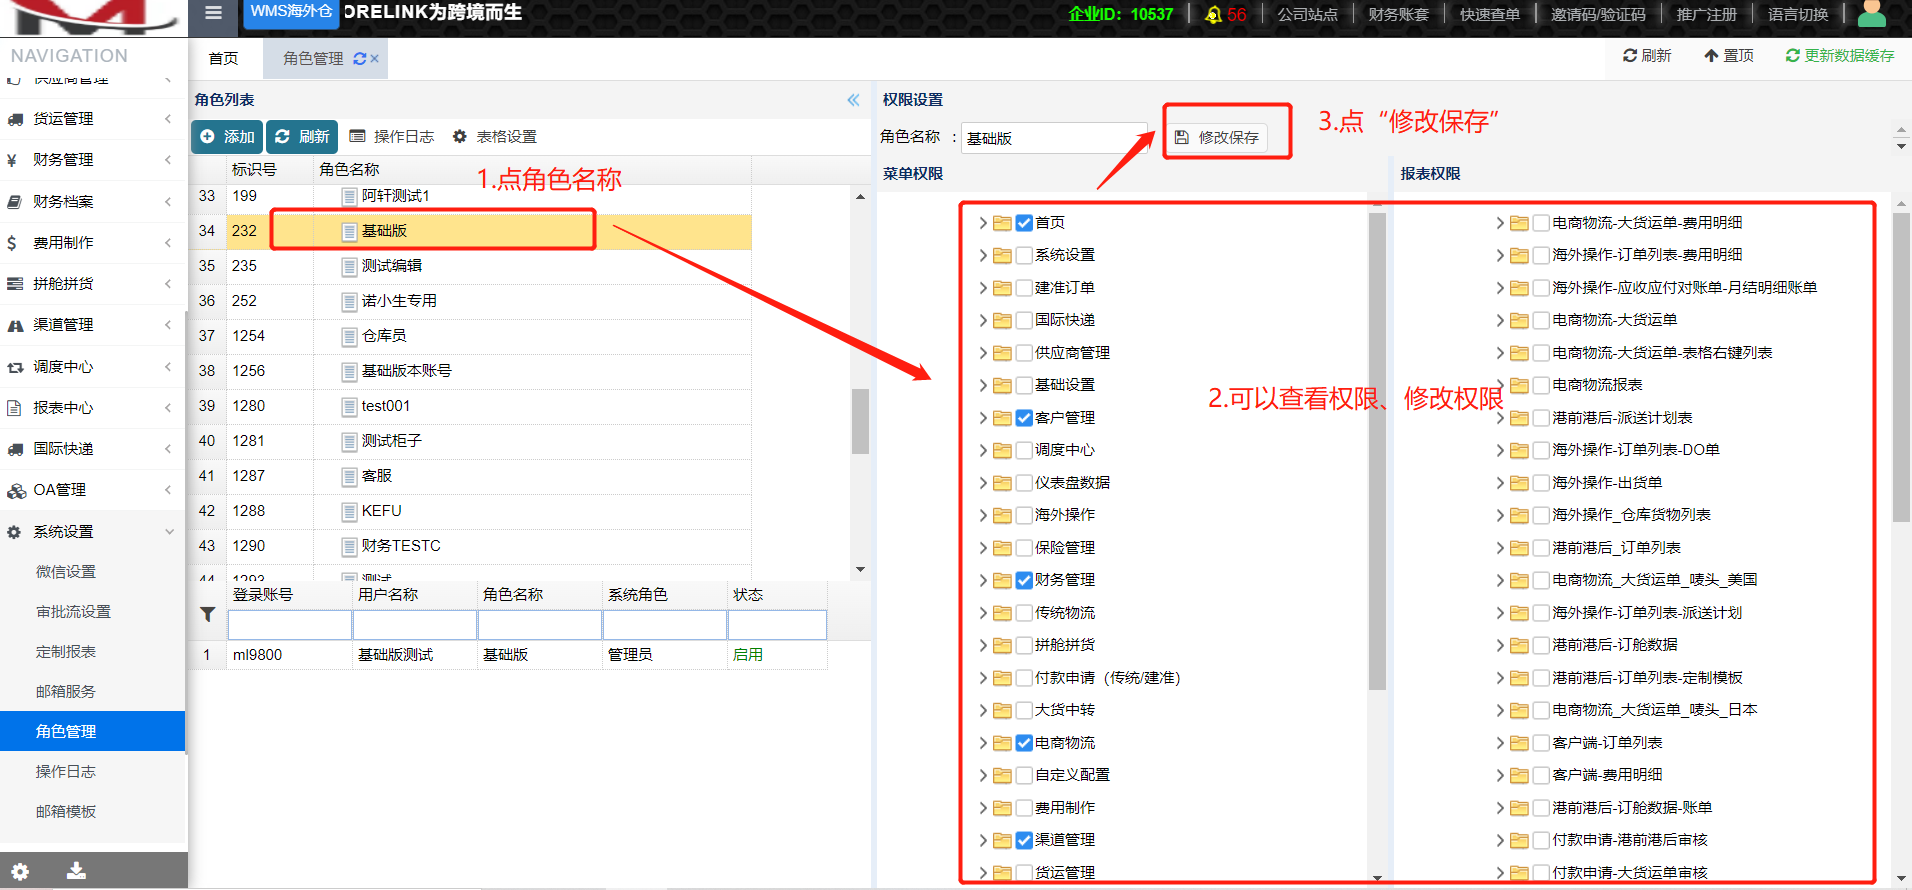Click the settings gear at sidebar bottom
Screen dimensions: 1912x890
20,871
